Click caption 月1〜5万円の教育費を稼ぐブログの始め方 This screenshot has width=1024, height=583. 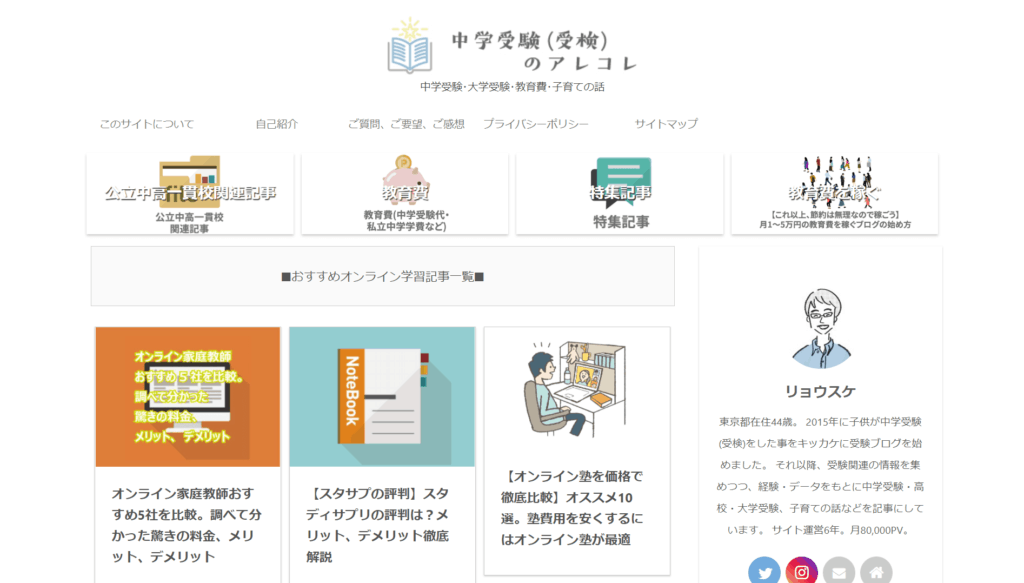click(835, 225)
